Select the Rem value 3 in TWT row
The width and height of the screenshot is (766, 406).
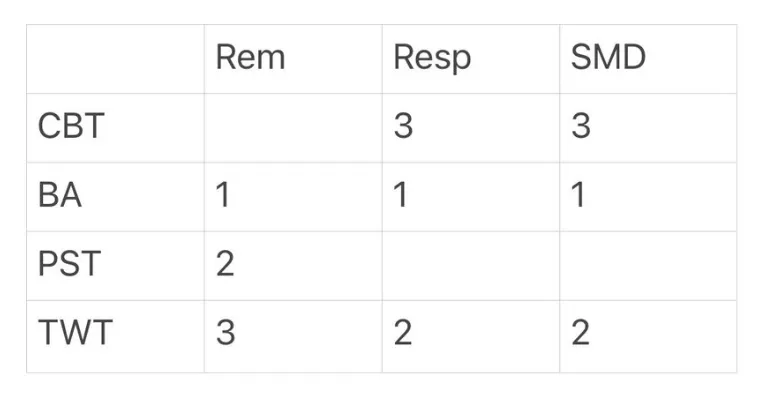[292, 334]
